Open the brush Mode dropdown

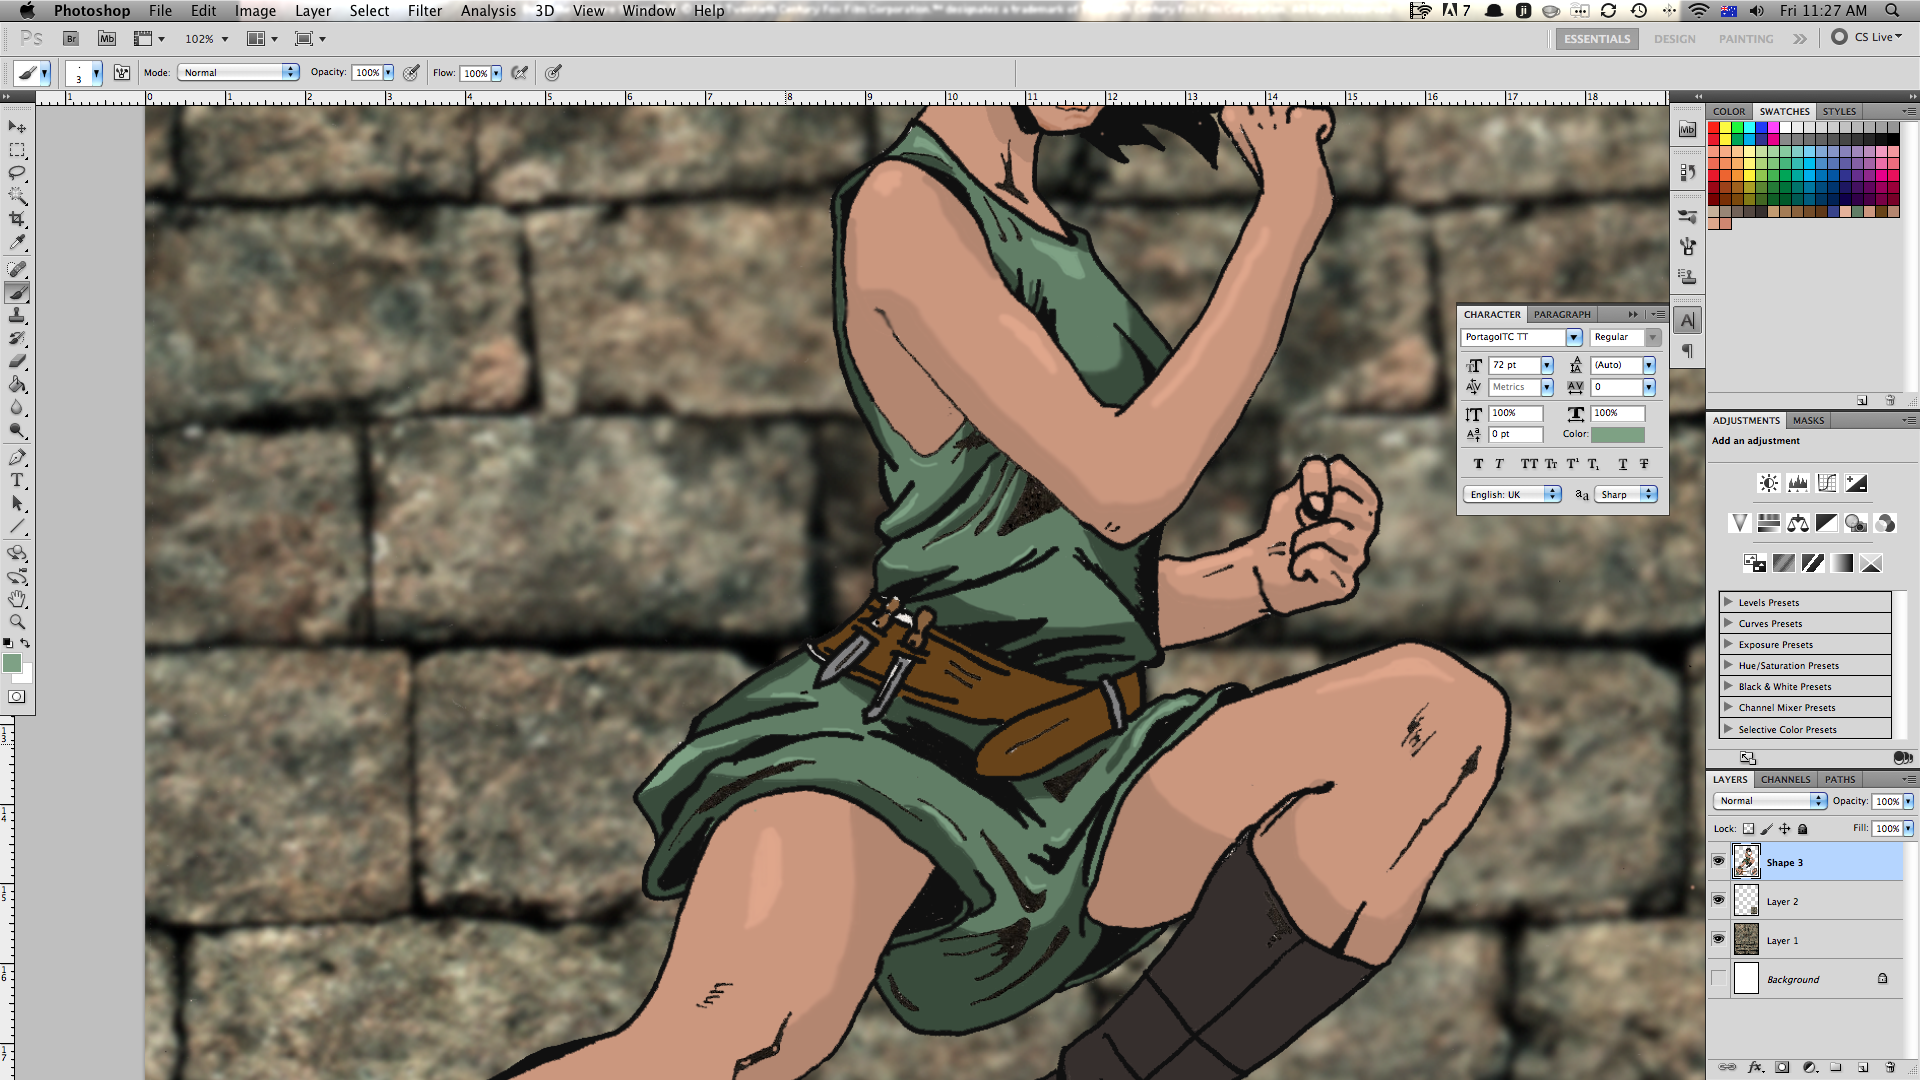tap(239, 73)
